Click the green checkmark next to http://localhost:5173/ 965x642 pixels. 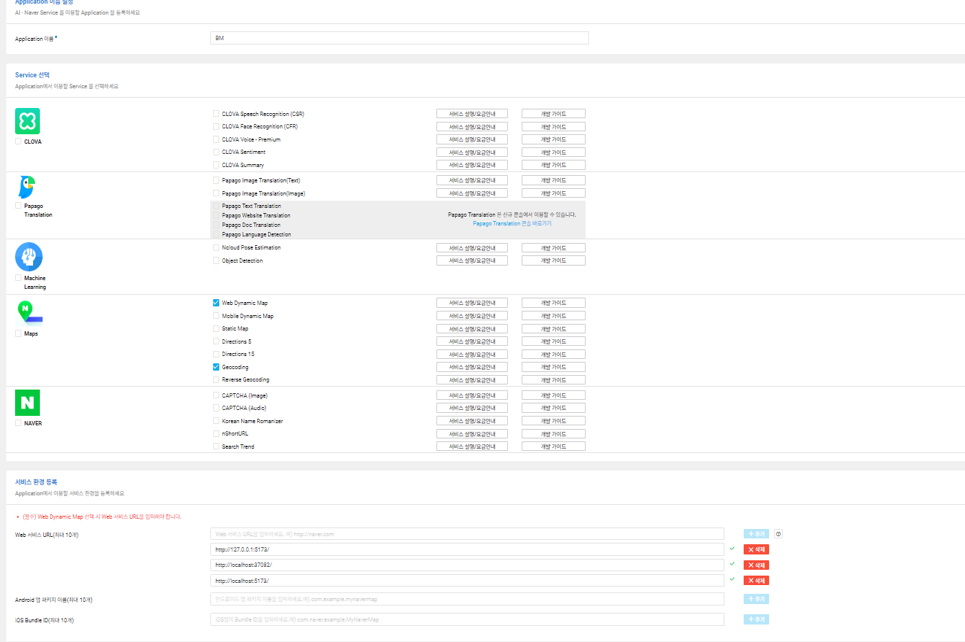(732, 579)
